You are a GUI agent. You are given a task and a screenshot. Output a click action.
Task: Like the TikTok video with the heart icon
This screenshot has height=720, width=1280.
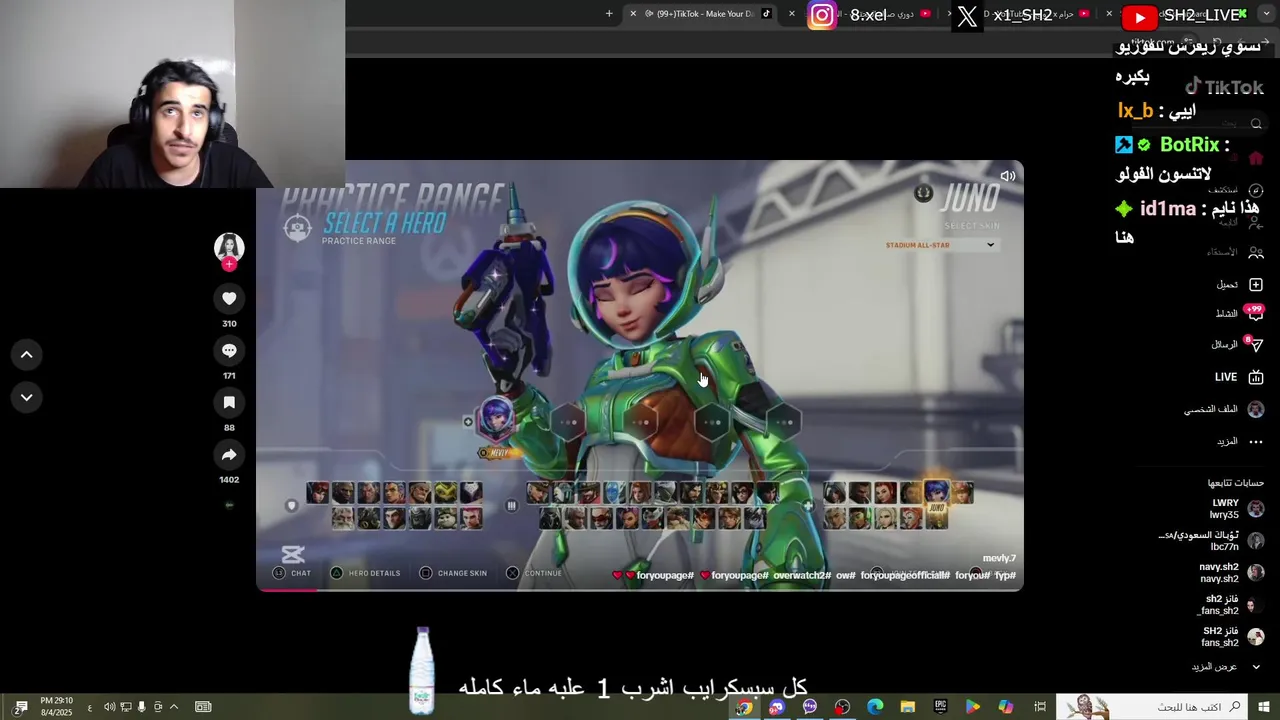tap(229, 298)
